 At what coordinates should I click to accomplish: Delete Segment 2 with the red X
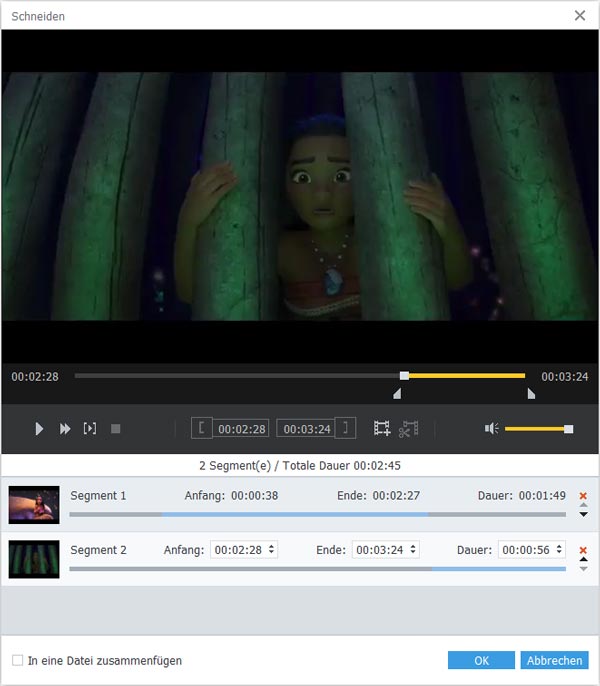click(583, 550)
